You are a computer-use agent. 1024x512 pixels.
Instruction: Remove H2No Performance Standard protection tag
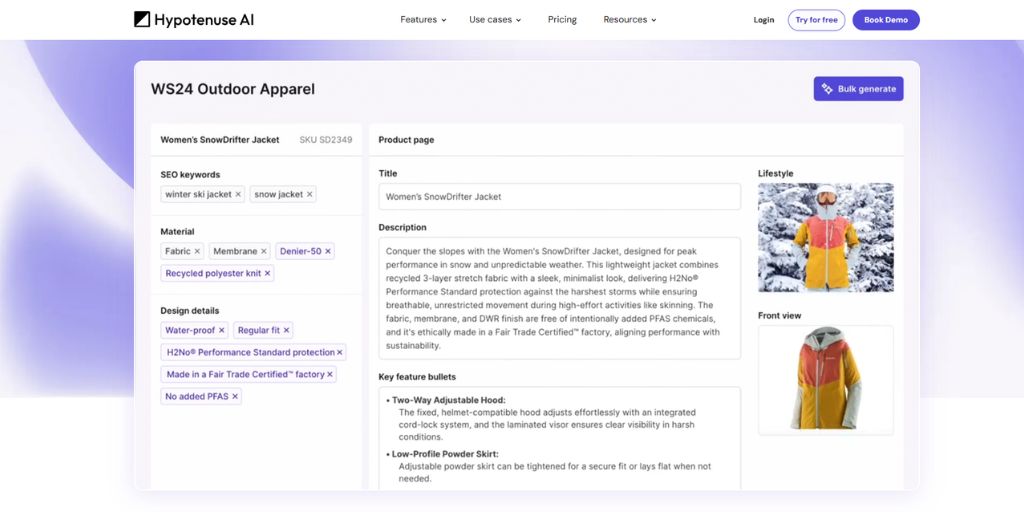coord(340,353)
